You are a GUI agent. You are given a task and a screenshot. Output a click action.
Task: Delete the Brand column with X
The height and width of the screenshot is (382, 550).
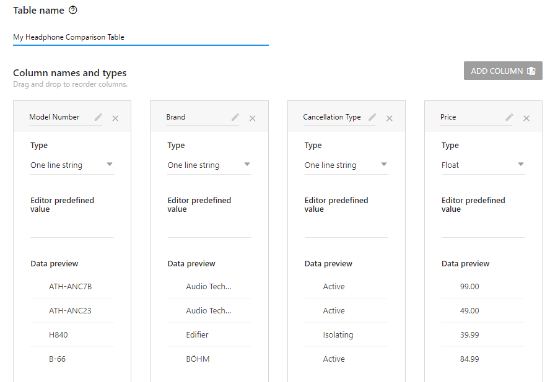pyautogui.click(x=252, y=119)
